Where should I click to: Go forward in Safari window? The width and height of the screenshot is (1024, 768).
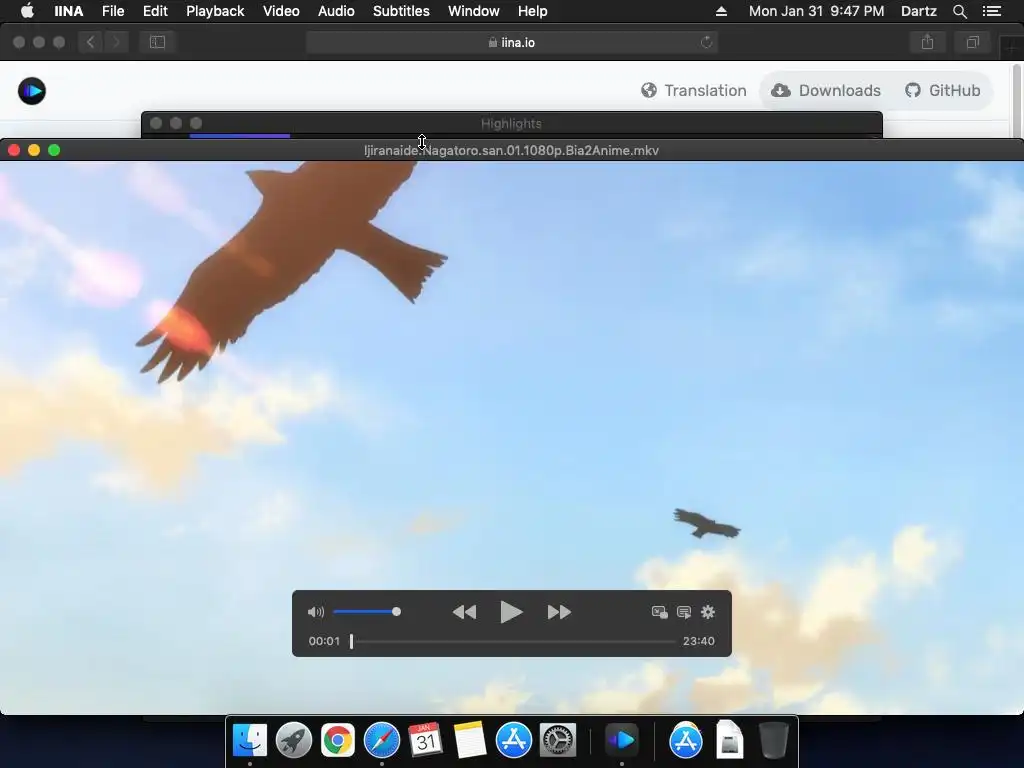click(116, 42)
